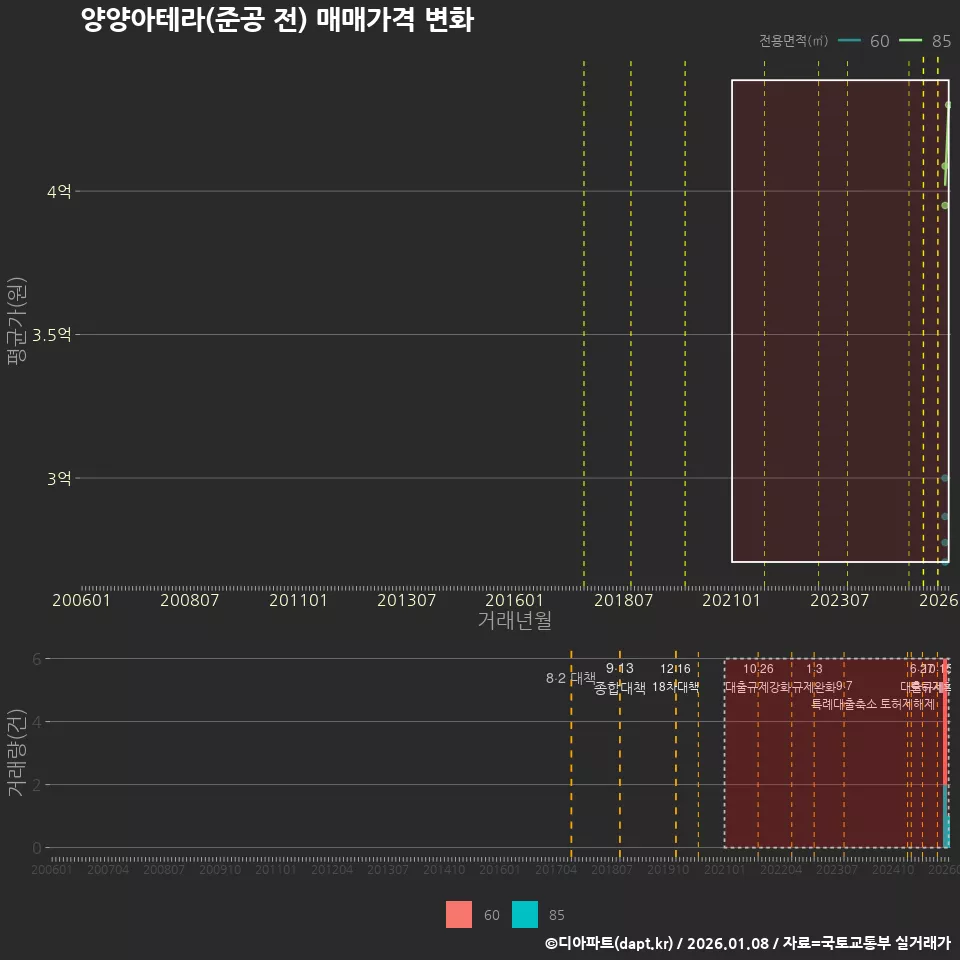This screenshot has width=960, height=960.
Task: Hide the 60 series using the red legend swatch
Action: click(x=459, y=915)
